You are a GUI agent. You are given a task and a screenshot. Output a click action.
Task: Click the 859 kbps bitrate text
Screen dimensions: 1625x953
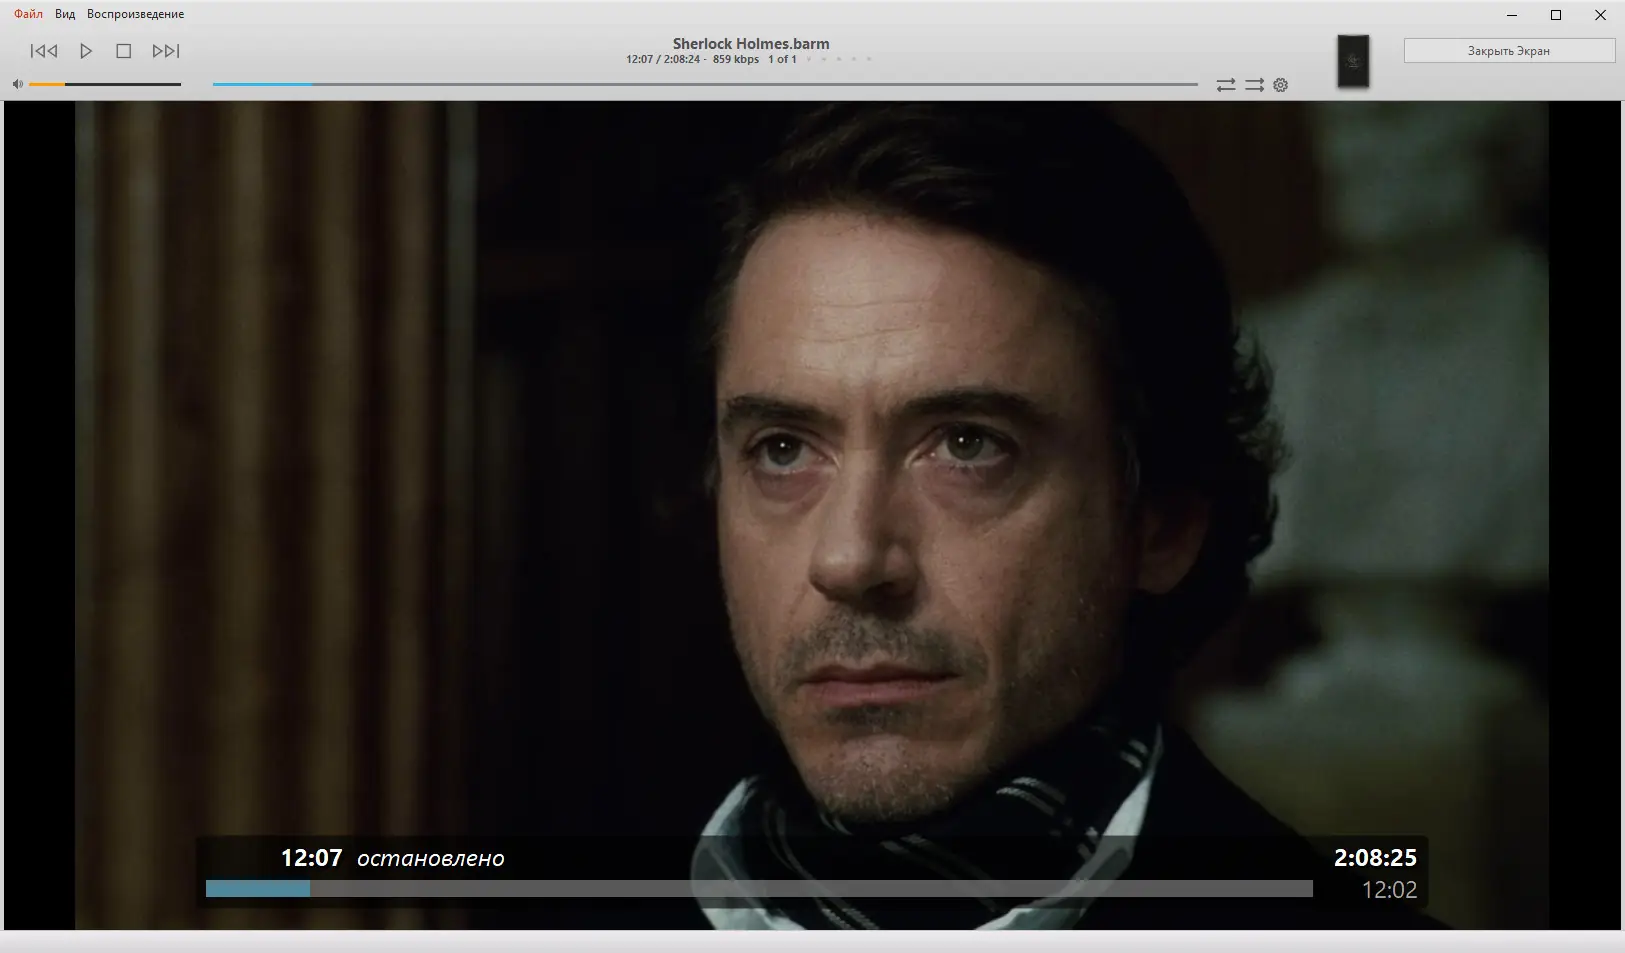[736, 60]
